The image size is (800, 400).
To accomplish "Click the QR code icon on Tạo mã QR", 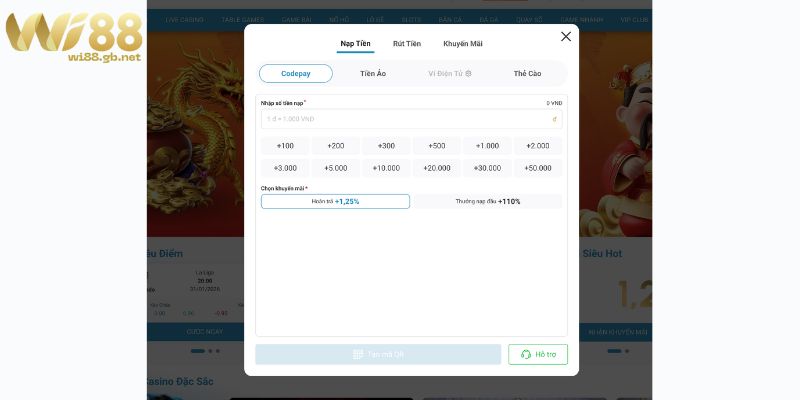I will point(358,354).
